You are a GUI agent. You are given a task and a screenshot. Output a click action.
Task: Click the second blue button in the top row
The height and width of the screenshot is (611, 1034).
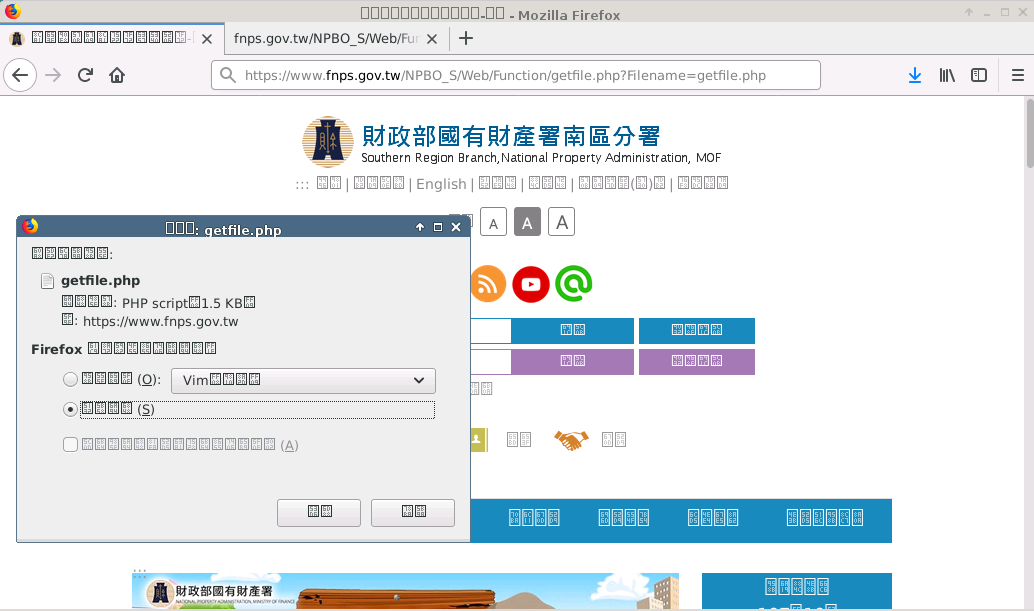click(x=697, y=330)
